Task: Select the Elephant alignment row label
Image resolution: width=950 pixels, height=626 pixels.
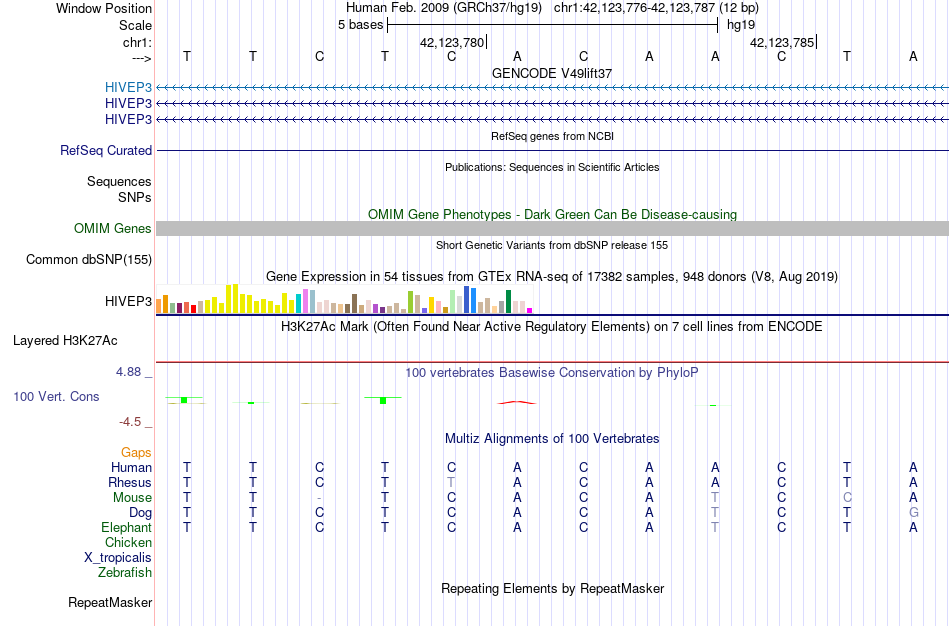Action: (x=126, y=528)
